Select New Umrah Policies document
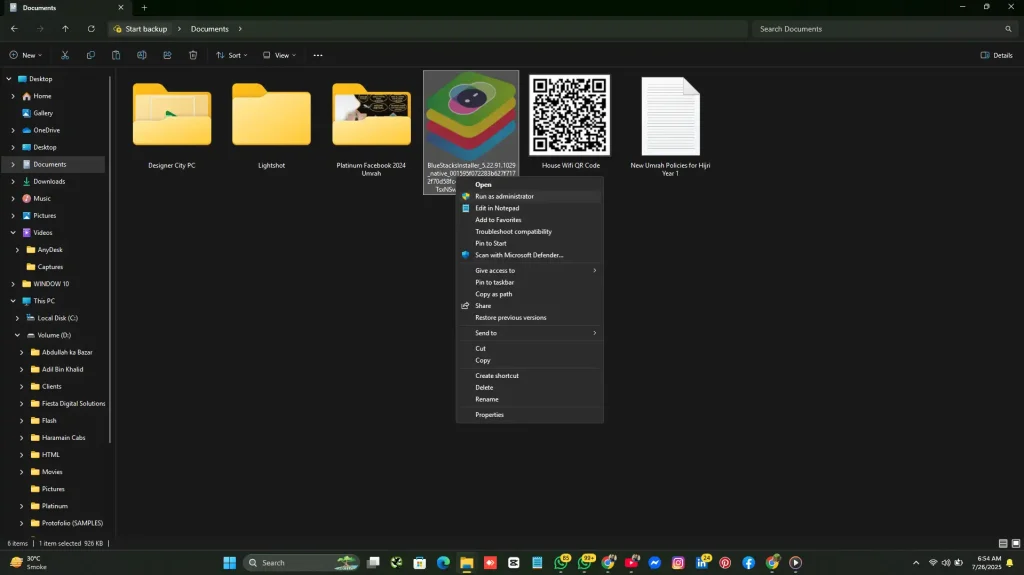1024x575 pixels. [670, 125]
